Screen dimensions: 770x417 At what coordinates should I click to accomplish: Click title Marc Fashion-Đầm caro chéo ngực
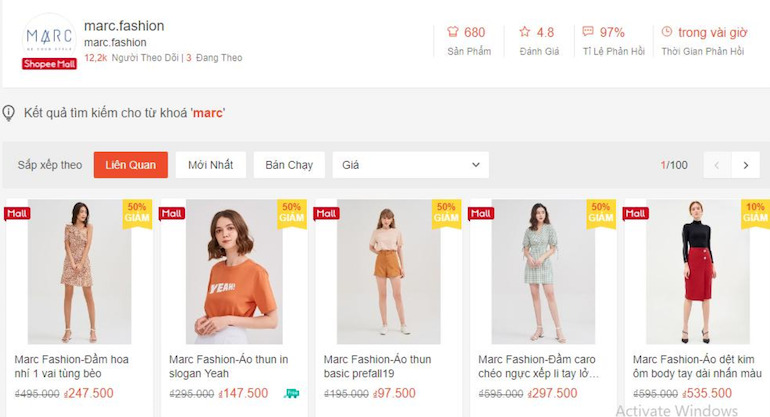click(x=539, y=366)
